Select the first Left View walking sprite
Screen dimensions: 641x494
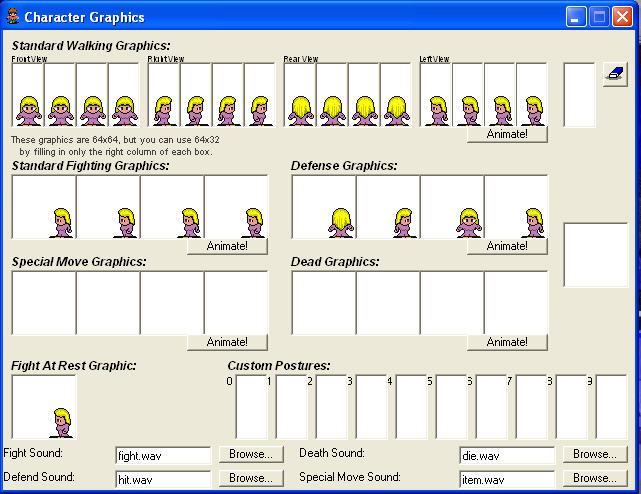pos(436,96)
